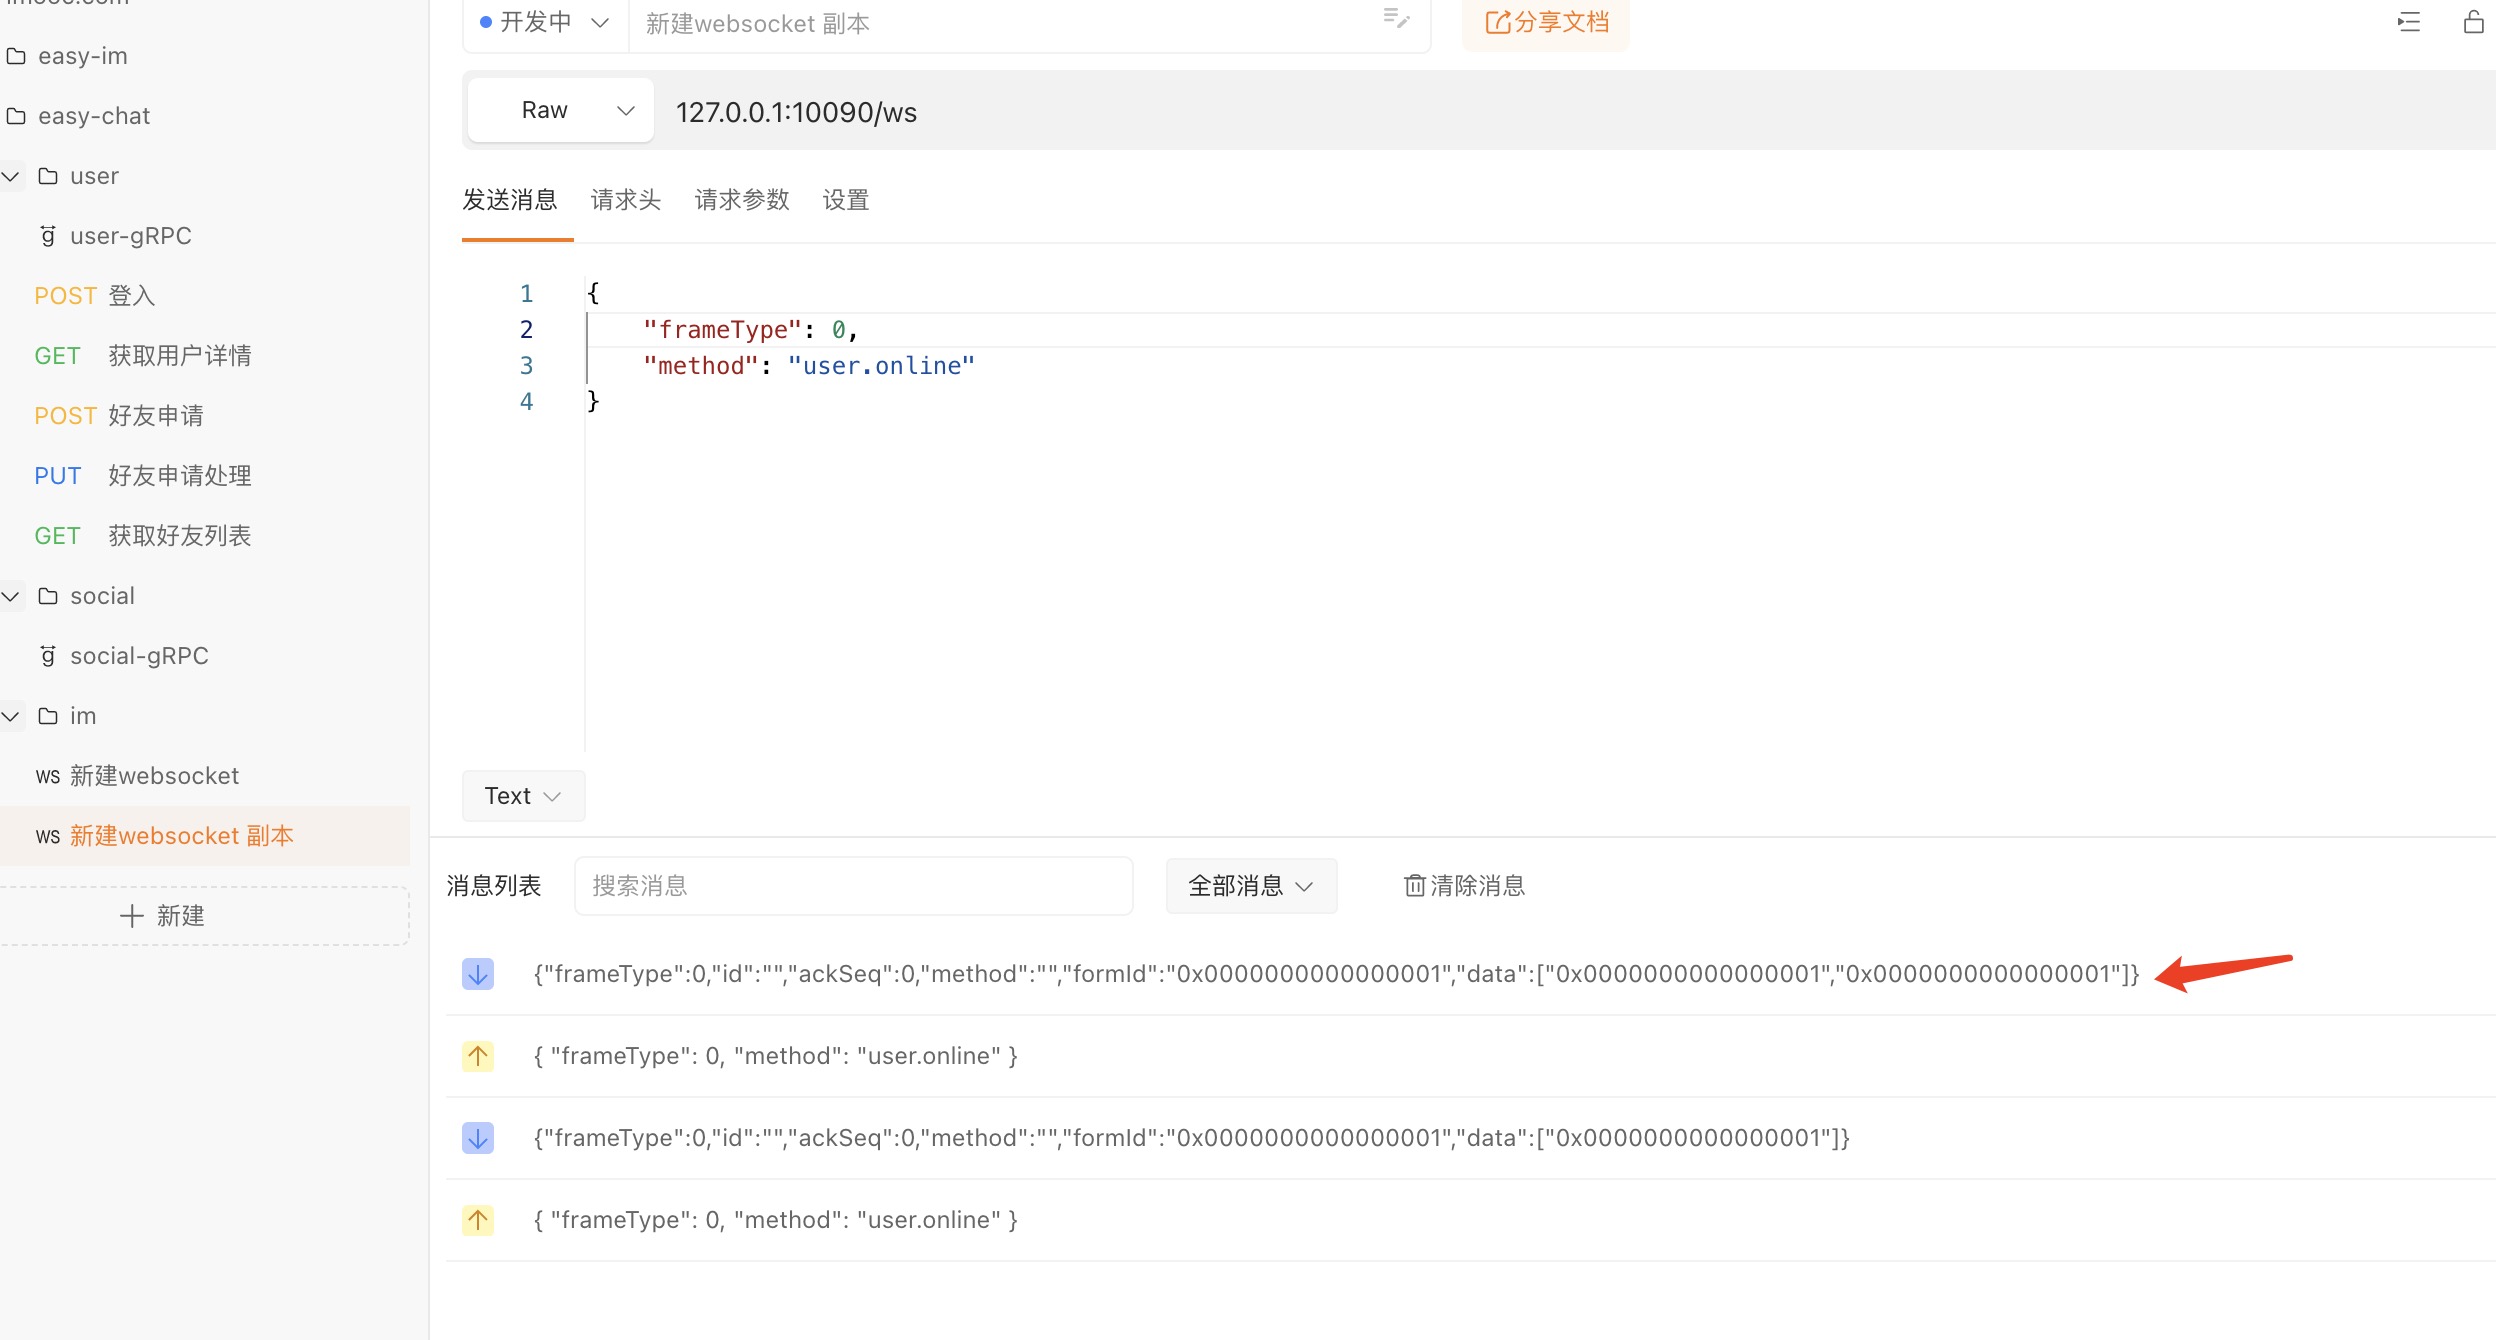The width and height of the screenshot is (2496, 1340).
Task: Collapse the social folder chevron
Action: pos(12,596)
